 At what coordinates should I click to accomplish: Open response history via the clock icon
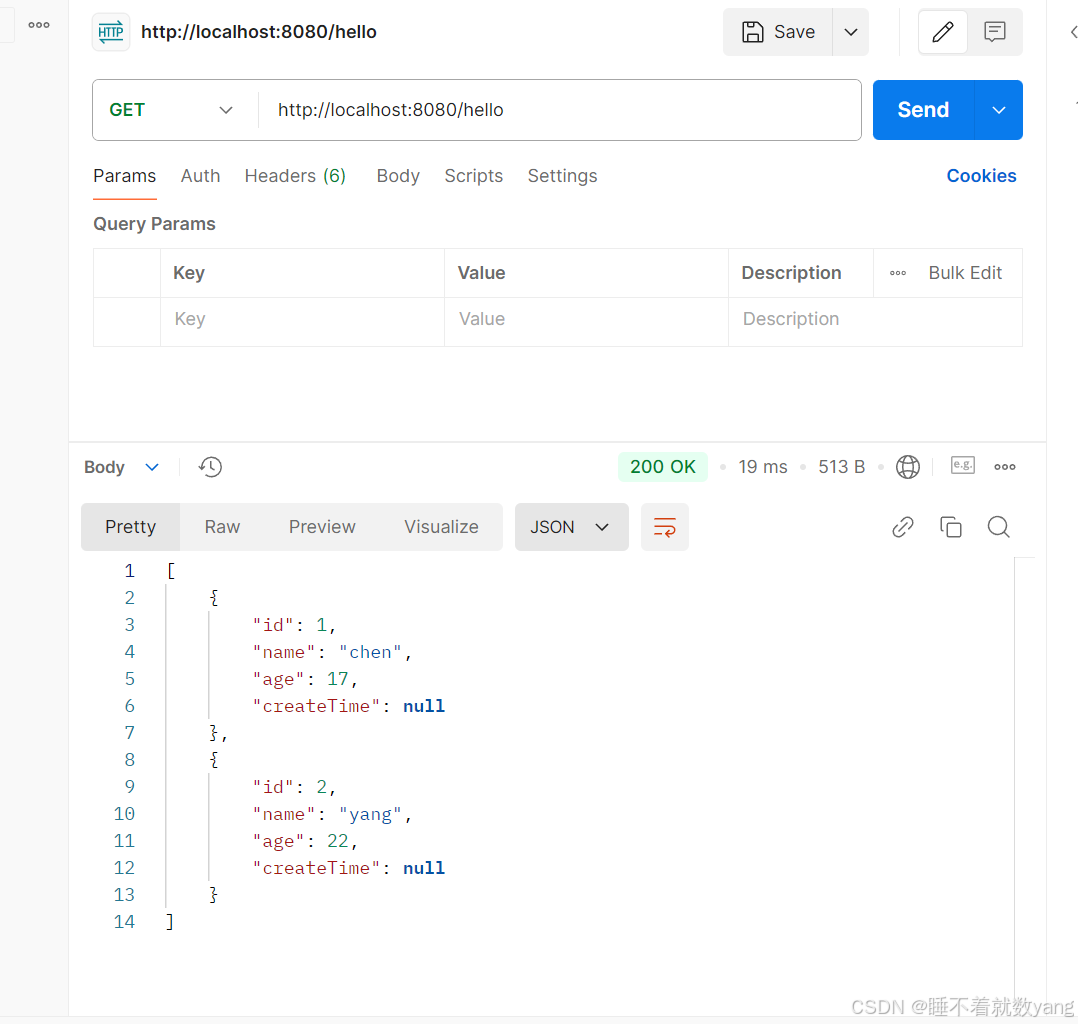pos(209,466)
